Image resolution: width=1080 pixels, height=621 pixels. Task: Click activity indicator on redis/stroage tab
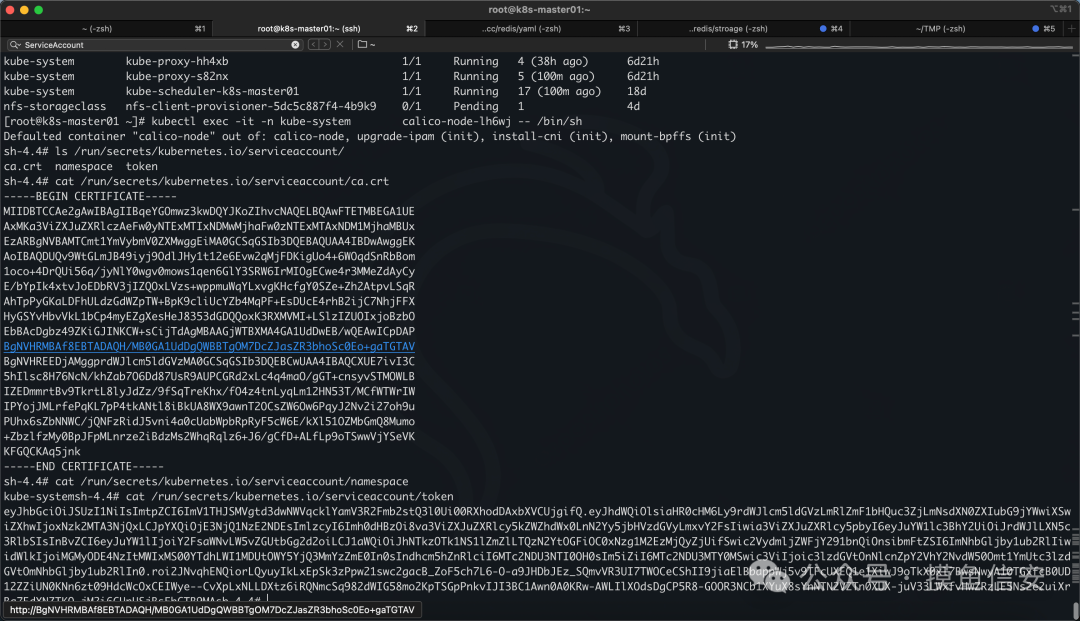(x=823, y=28)
